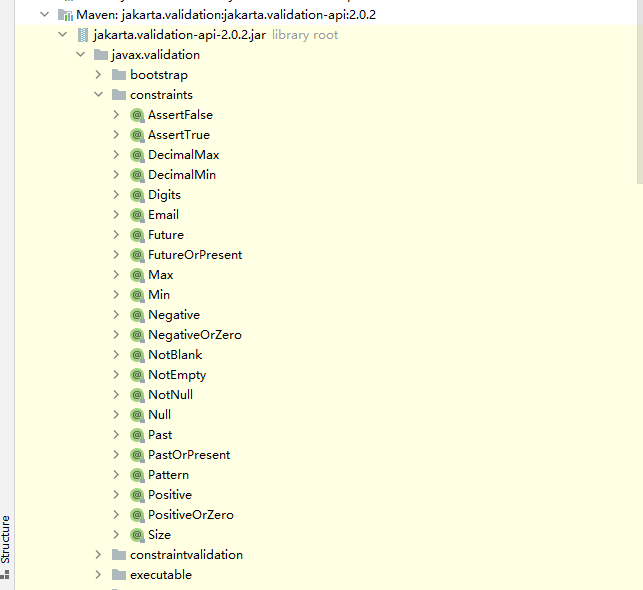
Task: Click the bootstrap folder icon
Action: coord(119,75)
